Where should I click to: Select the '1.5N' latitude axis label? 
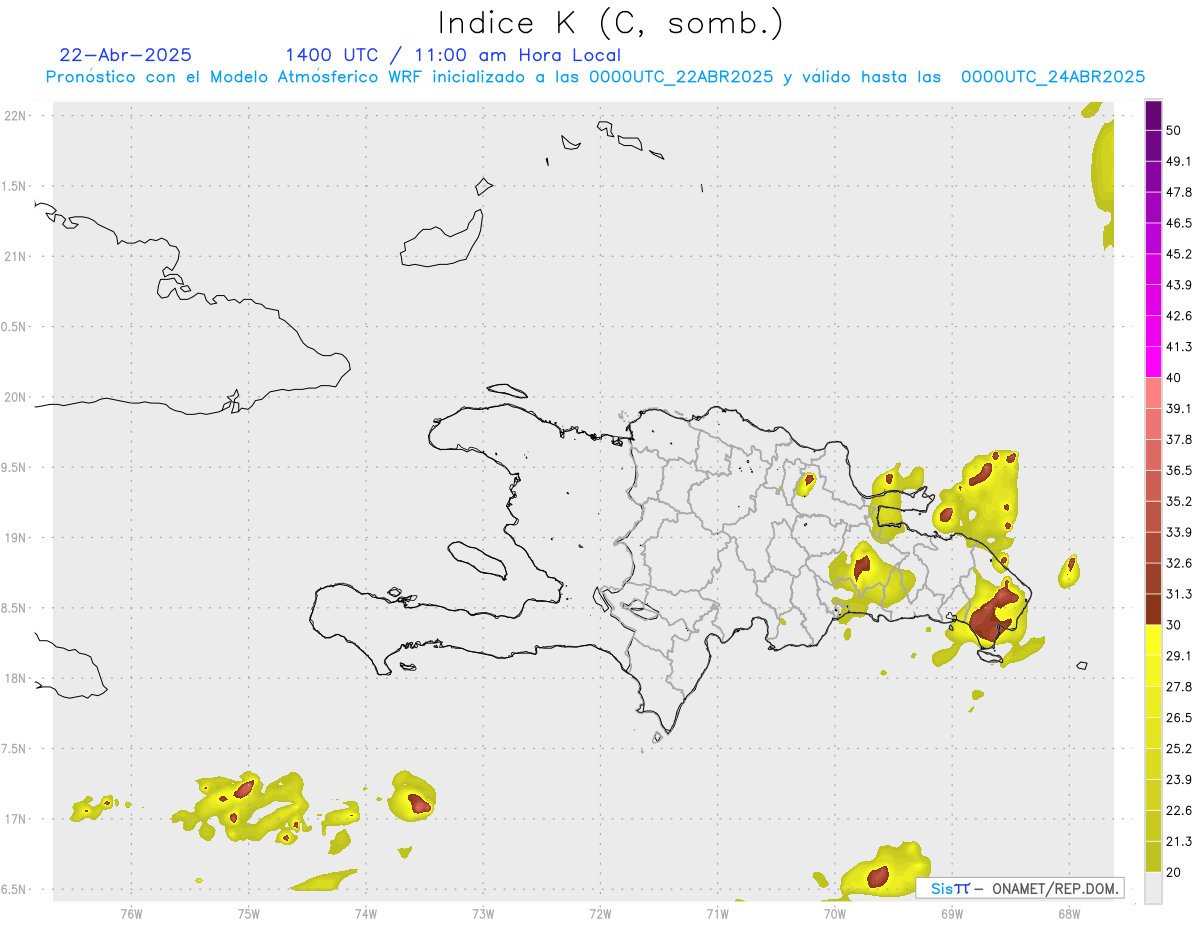point(13,186)
